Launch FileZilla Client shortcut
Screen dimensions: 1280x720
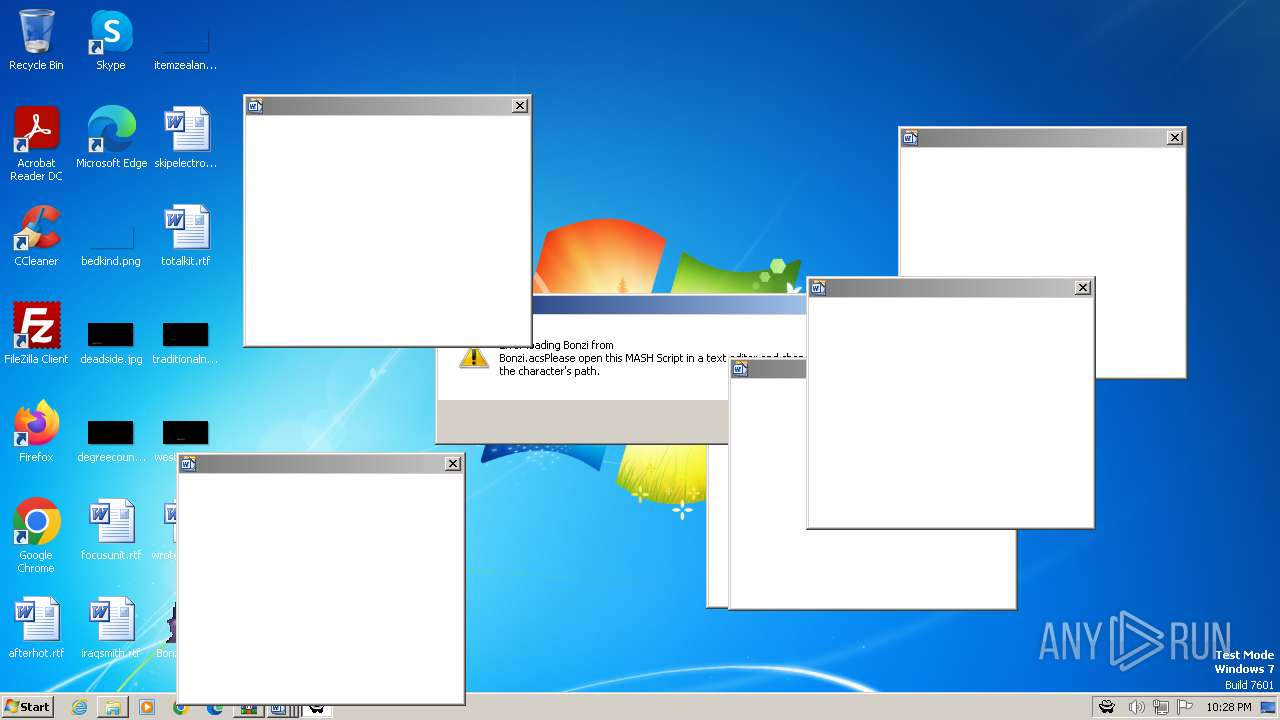click(36, 333)
